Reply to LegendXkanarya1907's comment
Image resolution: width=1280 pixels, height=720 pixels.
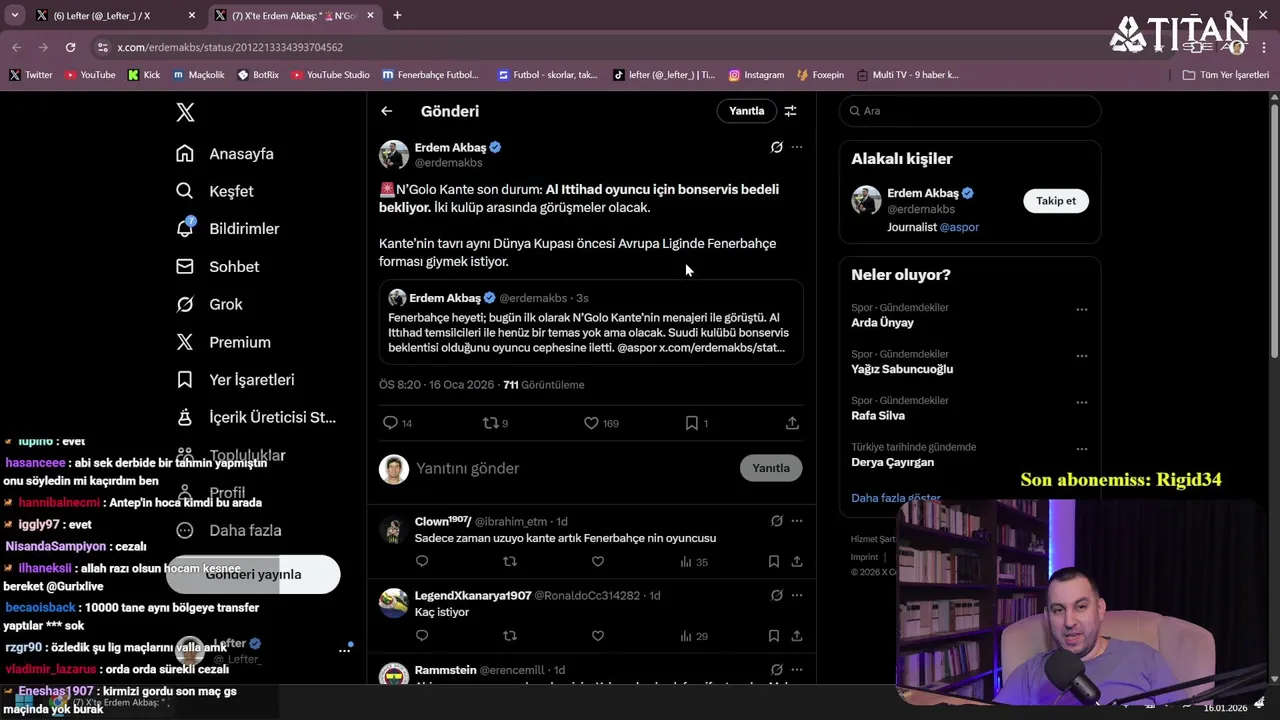point(422,636)
